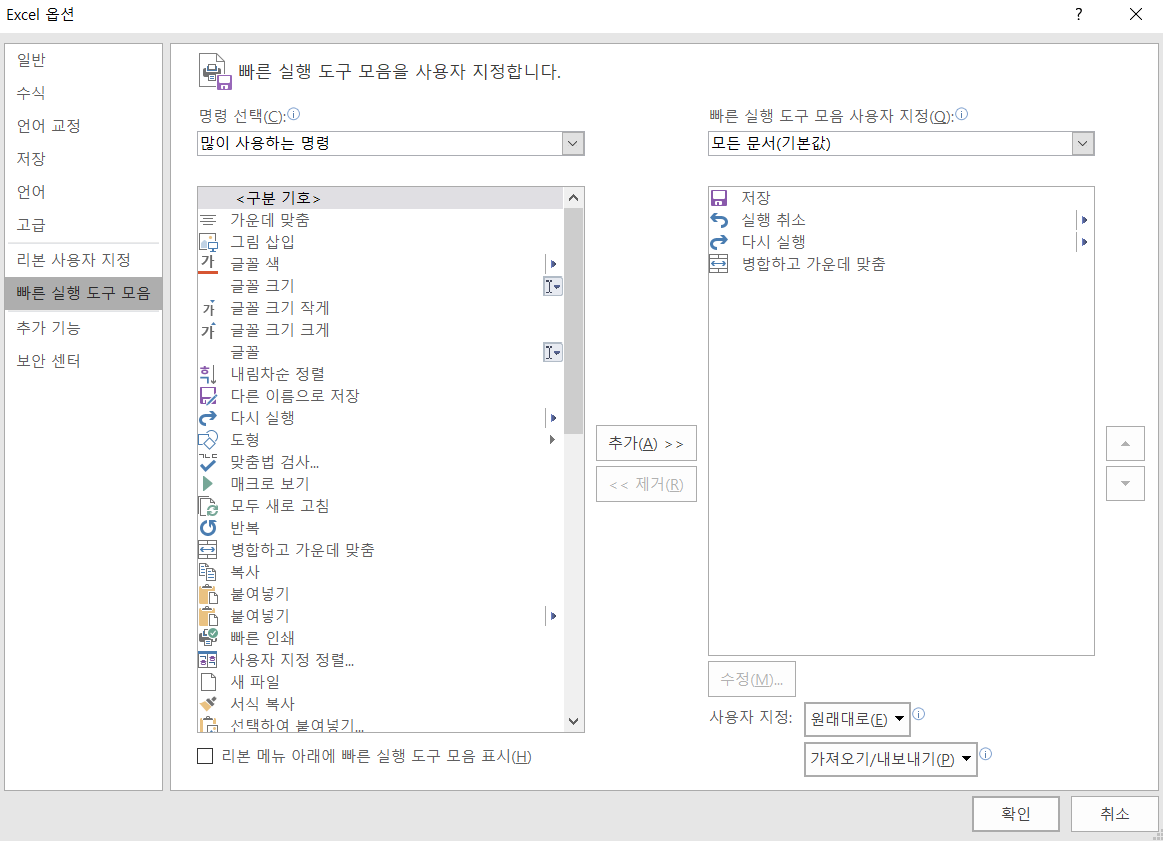Click info icon next to 빠른 실행 도구 모음 사용자 지정
The height and width of the screenshot is (841, 1163).
pyautogui.click(x=961, y=114)
